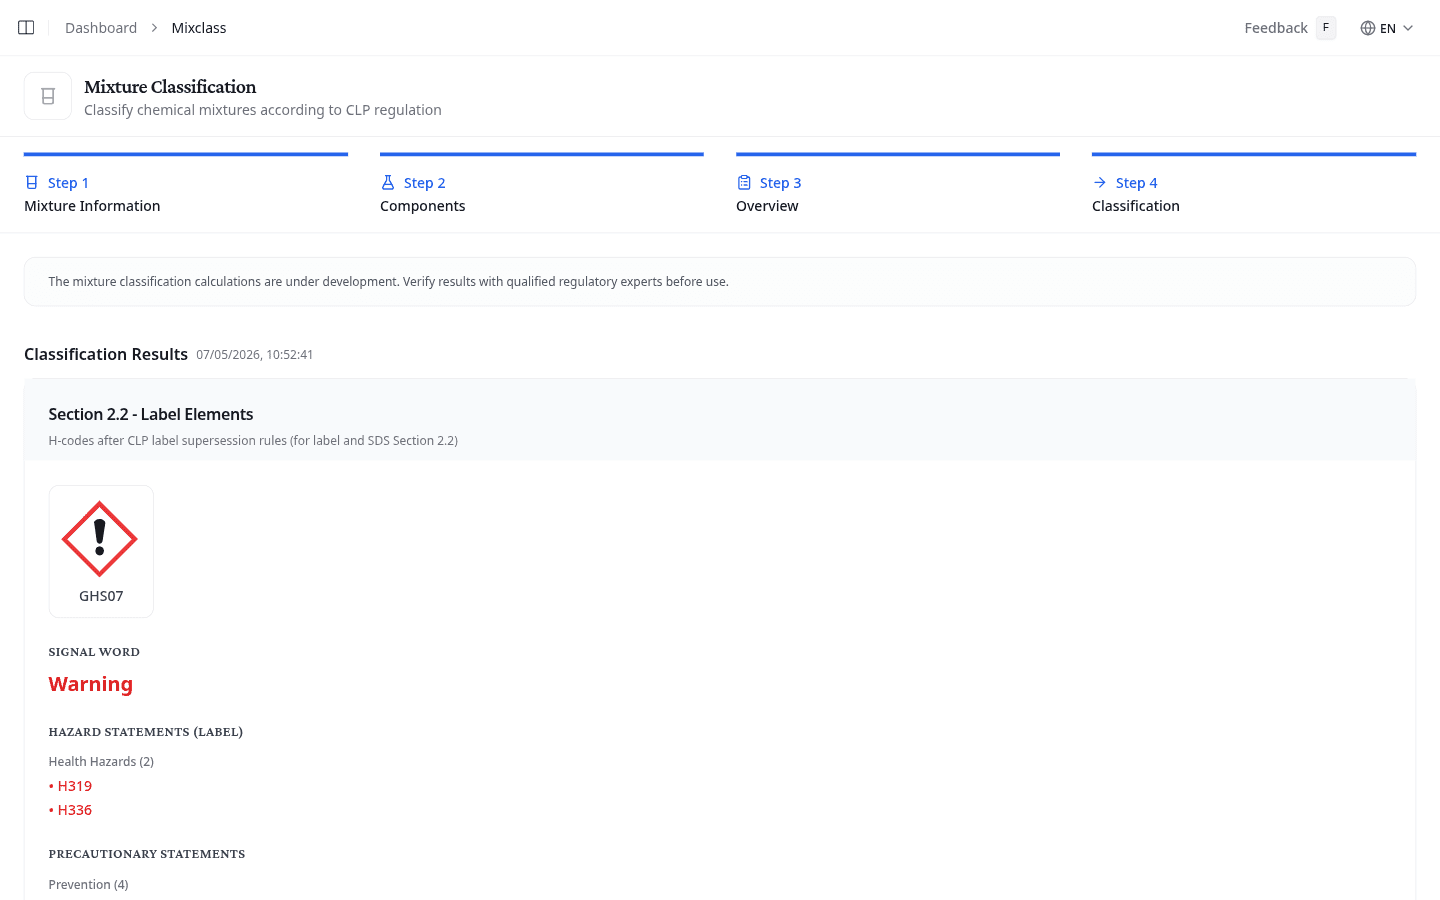Click the F shortcut key badge

point(1326,28)
